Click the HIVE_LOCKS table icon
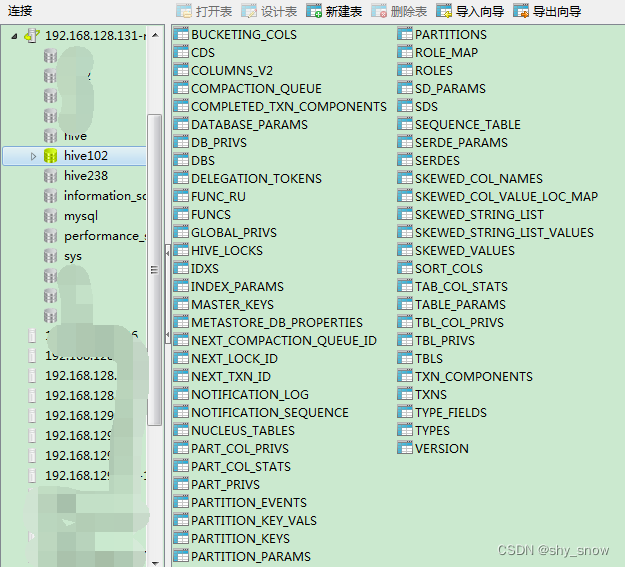 (181, 250)
